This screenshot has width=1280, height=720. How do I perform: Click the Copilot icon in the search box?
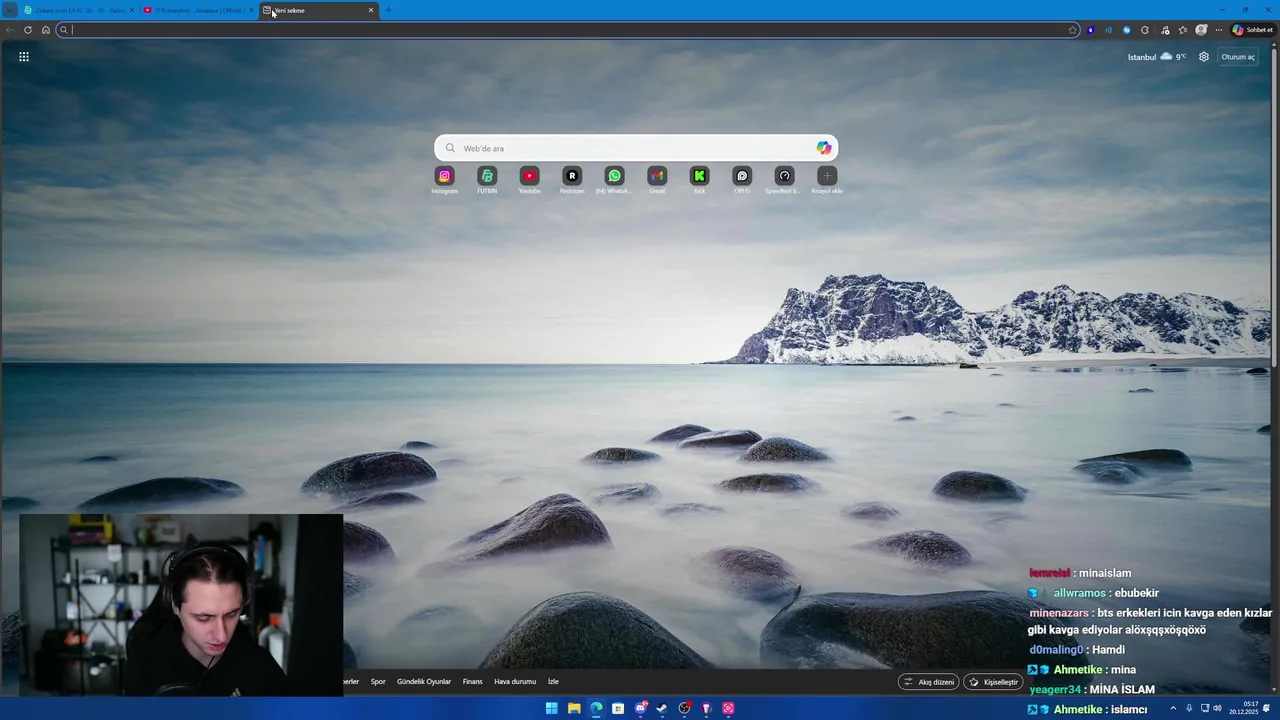[x=823, y=148]
